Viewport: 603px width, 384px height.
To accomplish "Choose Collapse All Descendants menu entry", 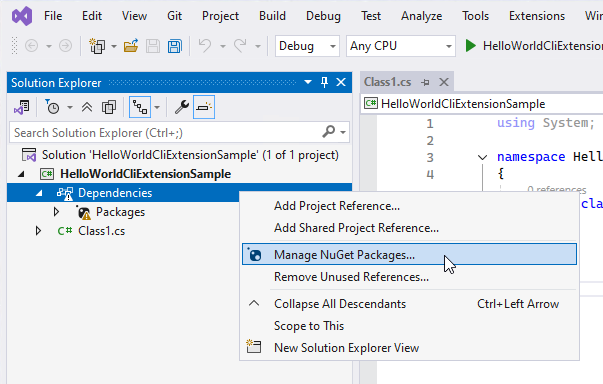I will (409, 304).
